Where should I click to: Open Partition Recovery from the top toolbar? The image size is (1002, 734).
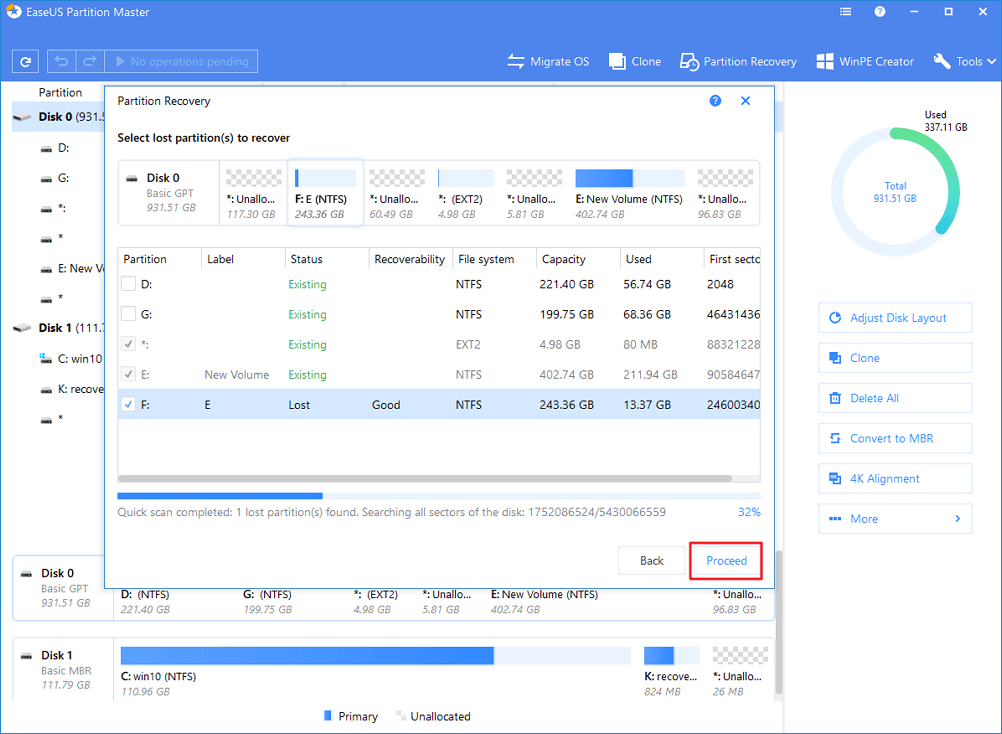coord(739,62)
